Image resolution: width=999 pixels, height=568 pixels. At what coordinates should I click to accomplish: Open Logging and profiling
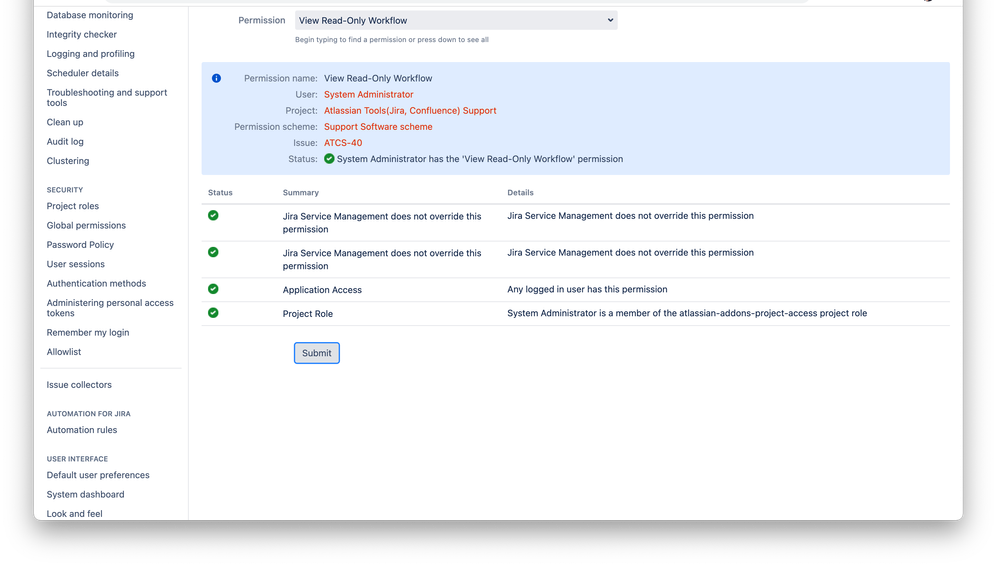[x=90, y=54]
